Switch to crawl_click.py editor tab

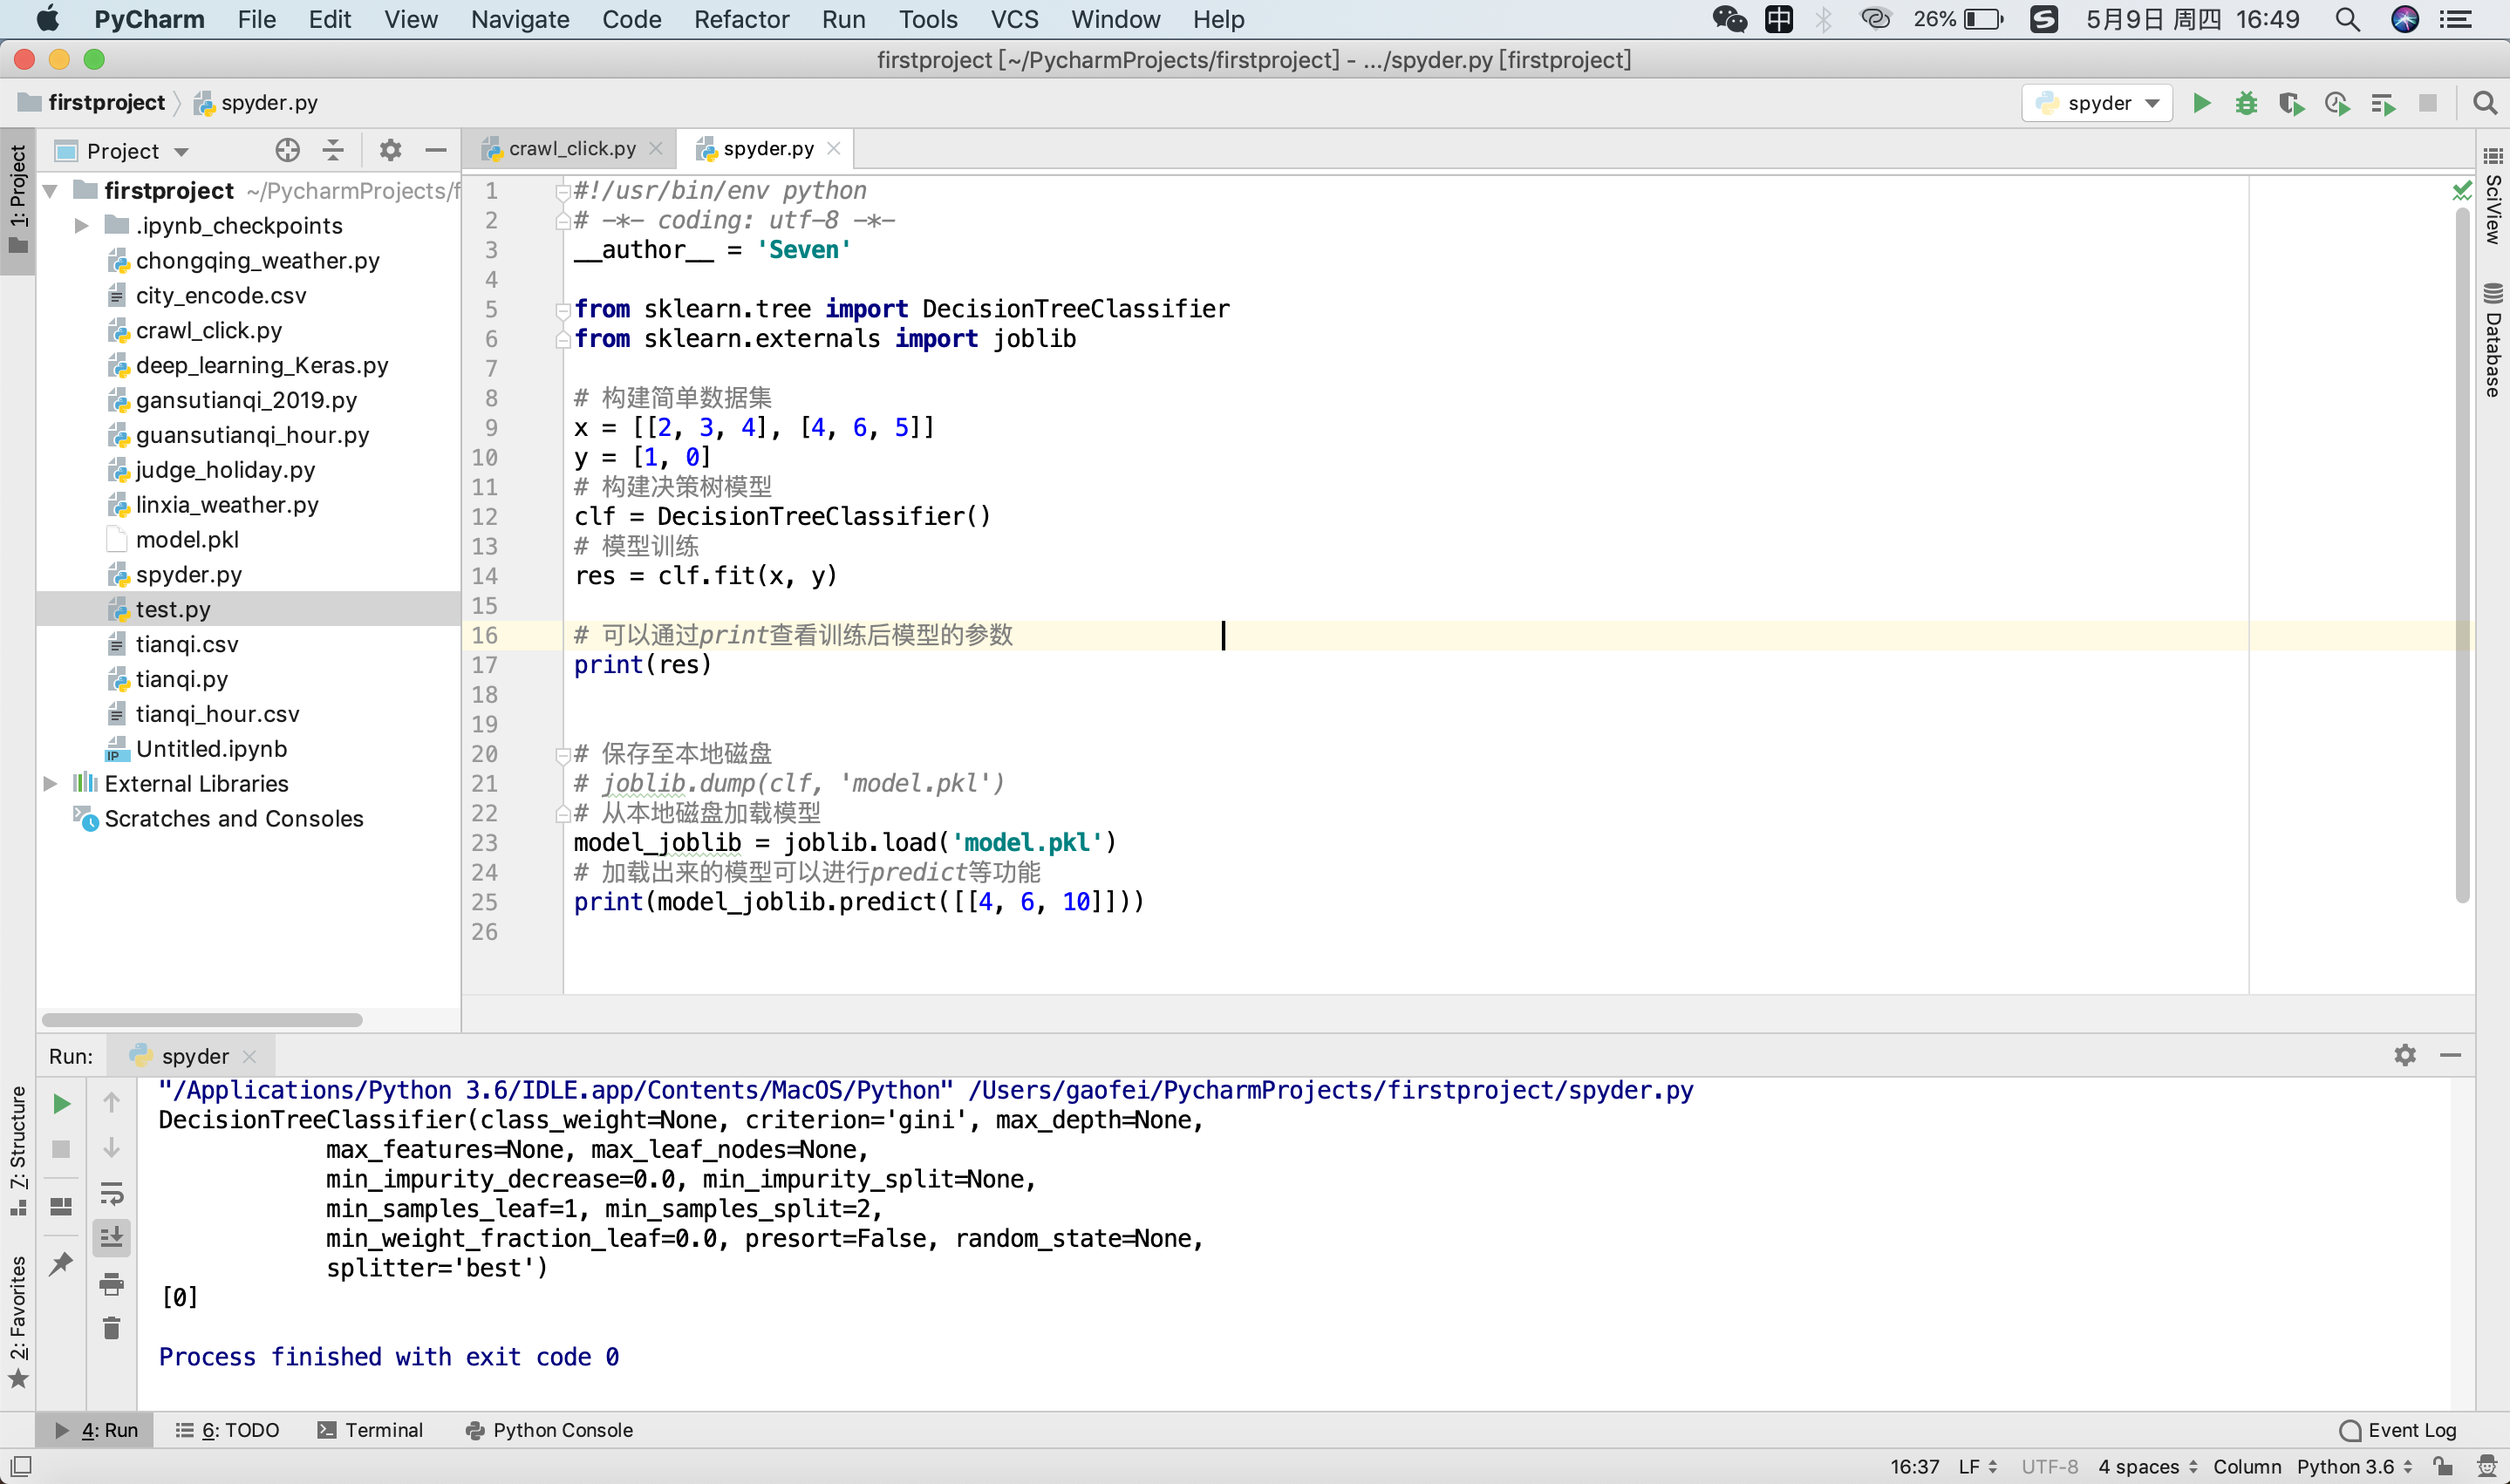point(571,148)
